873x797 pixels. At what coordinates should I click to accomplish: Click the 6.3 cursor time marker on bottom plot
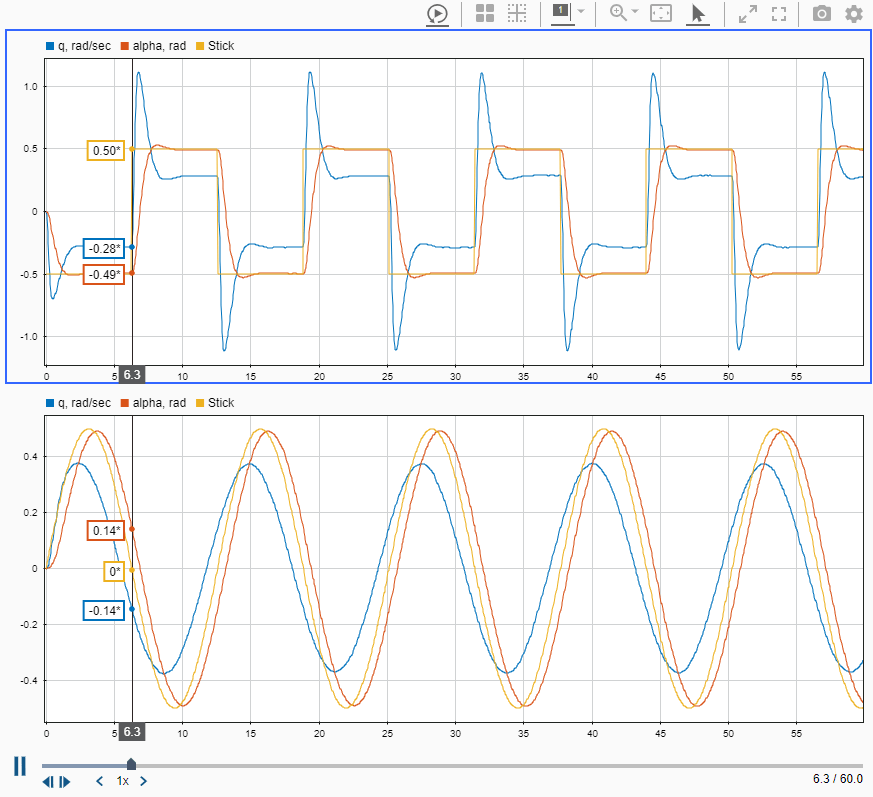click(x=132, y=732)
